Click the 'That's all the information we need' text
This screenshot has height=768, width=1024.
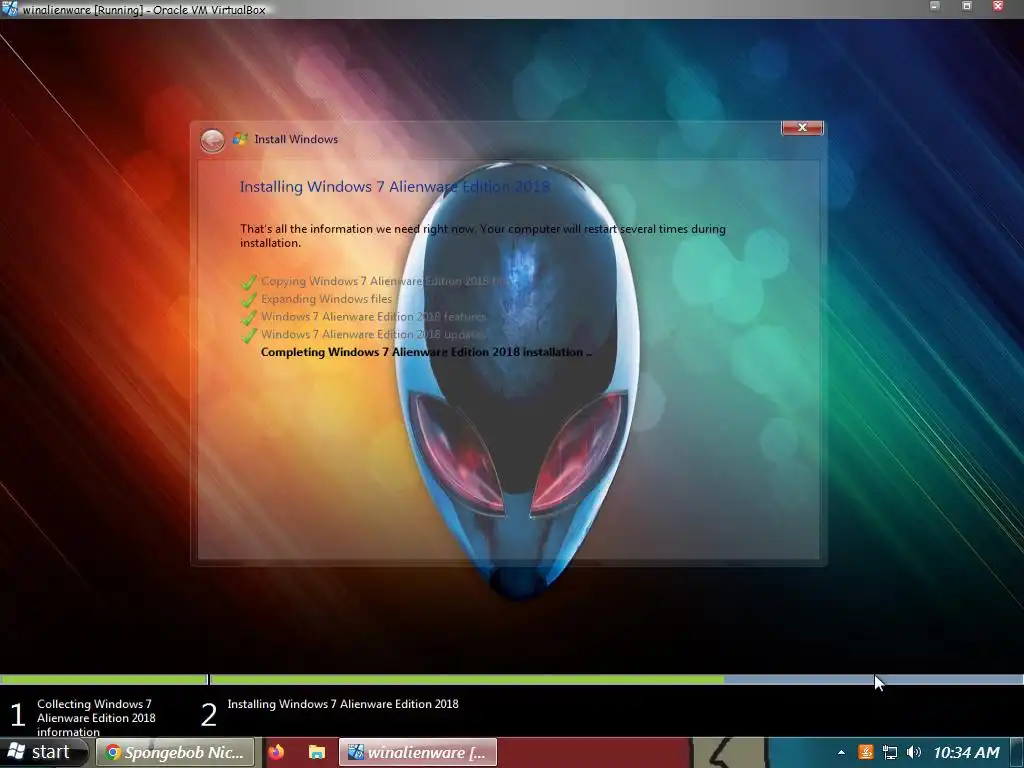coord(483,236)
